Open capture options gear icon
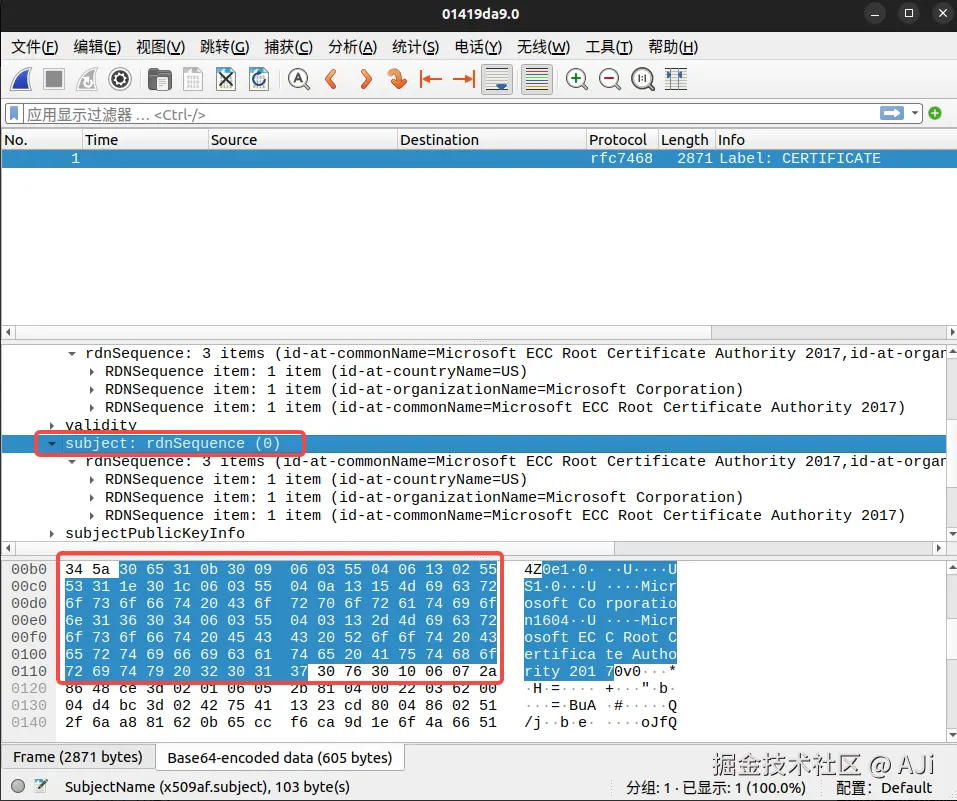Image resolution: width=957 pixels, height=801 pixels. click(x=120, y=79)
